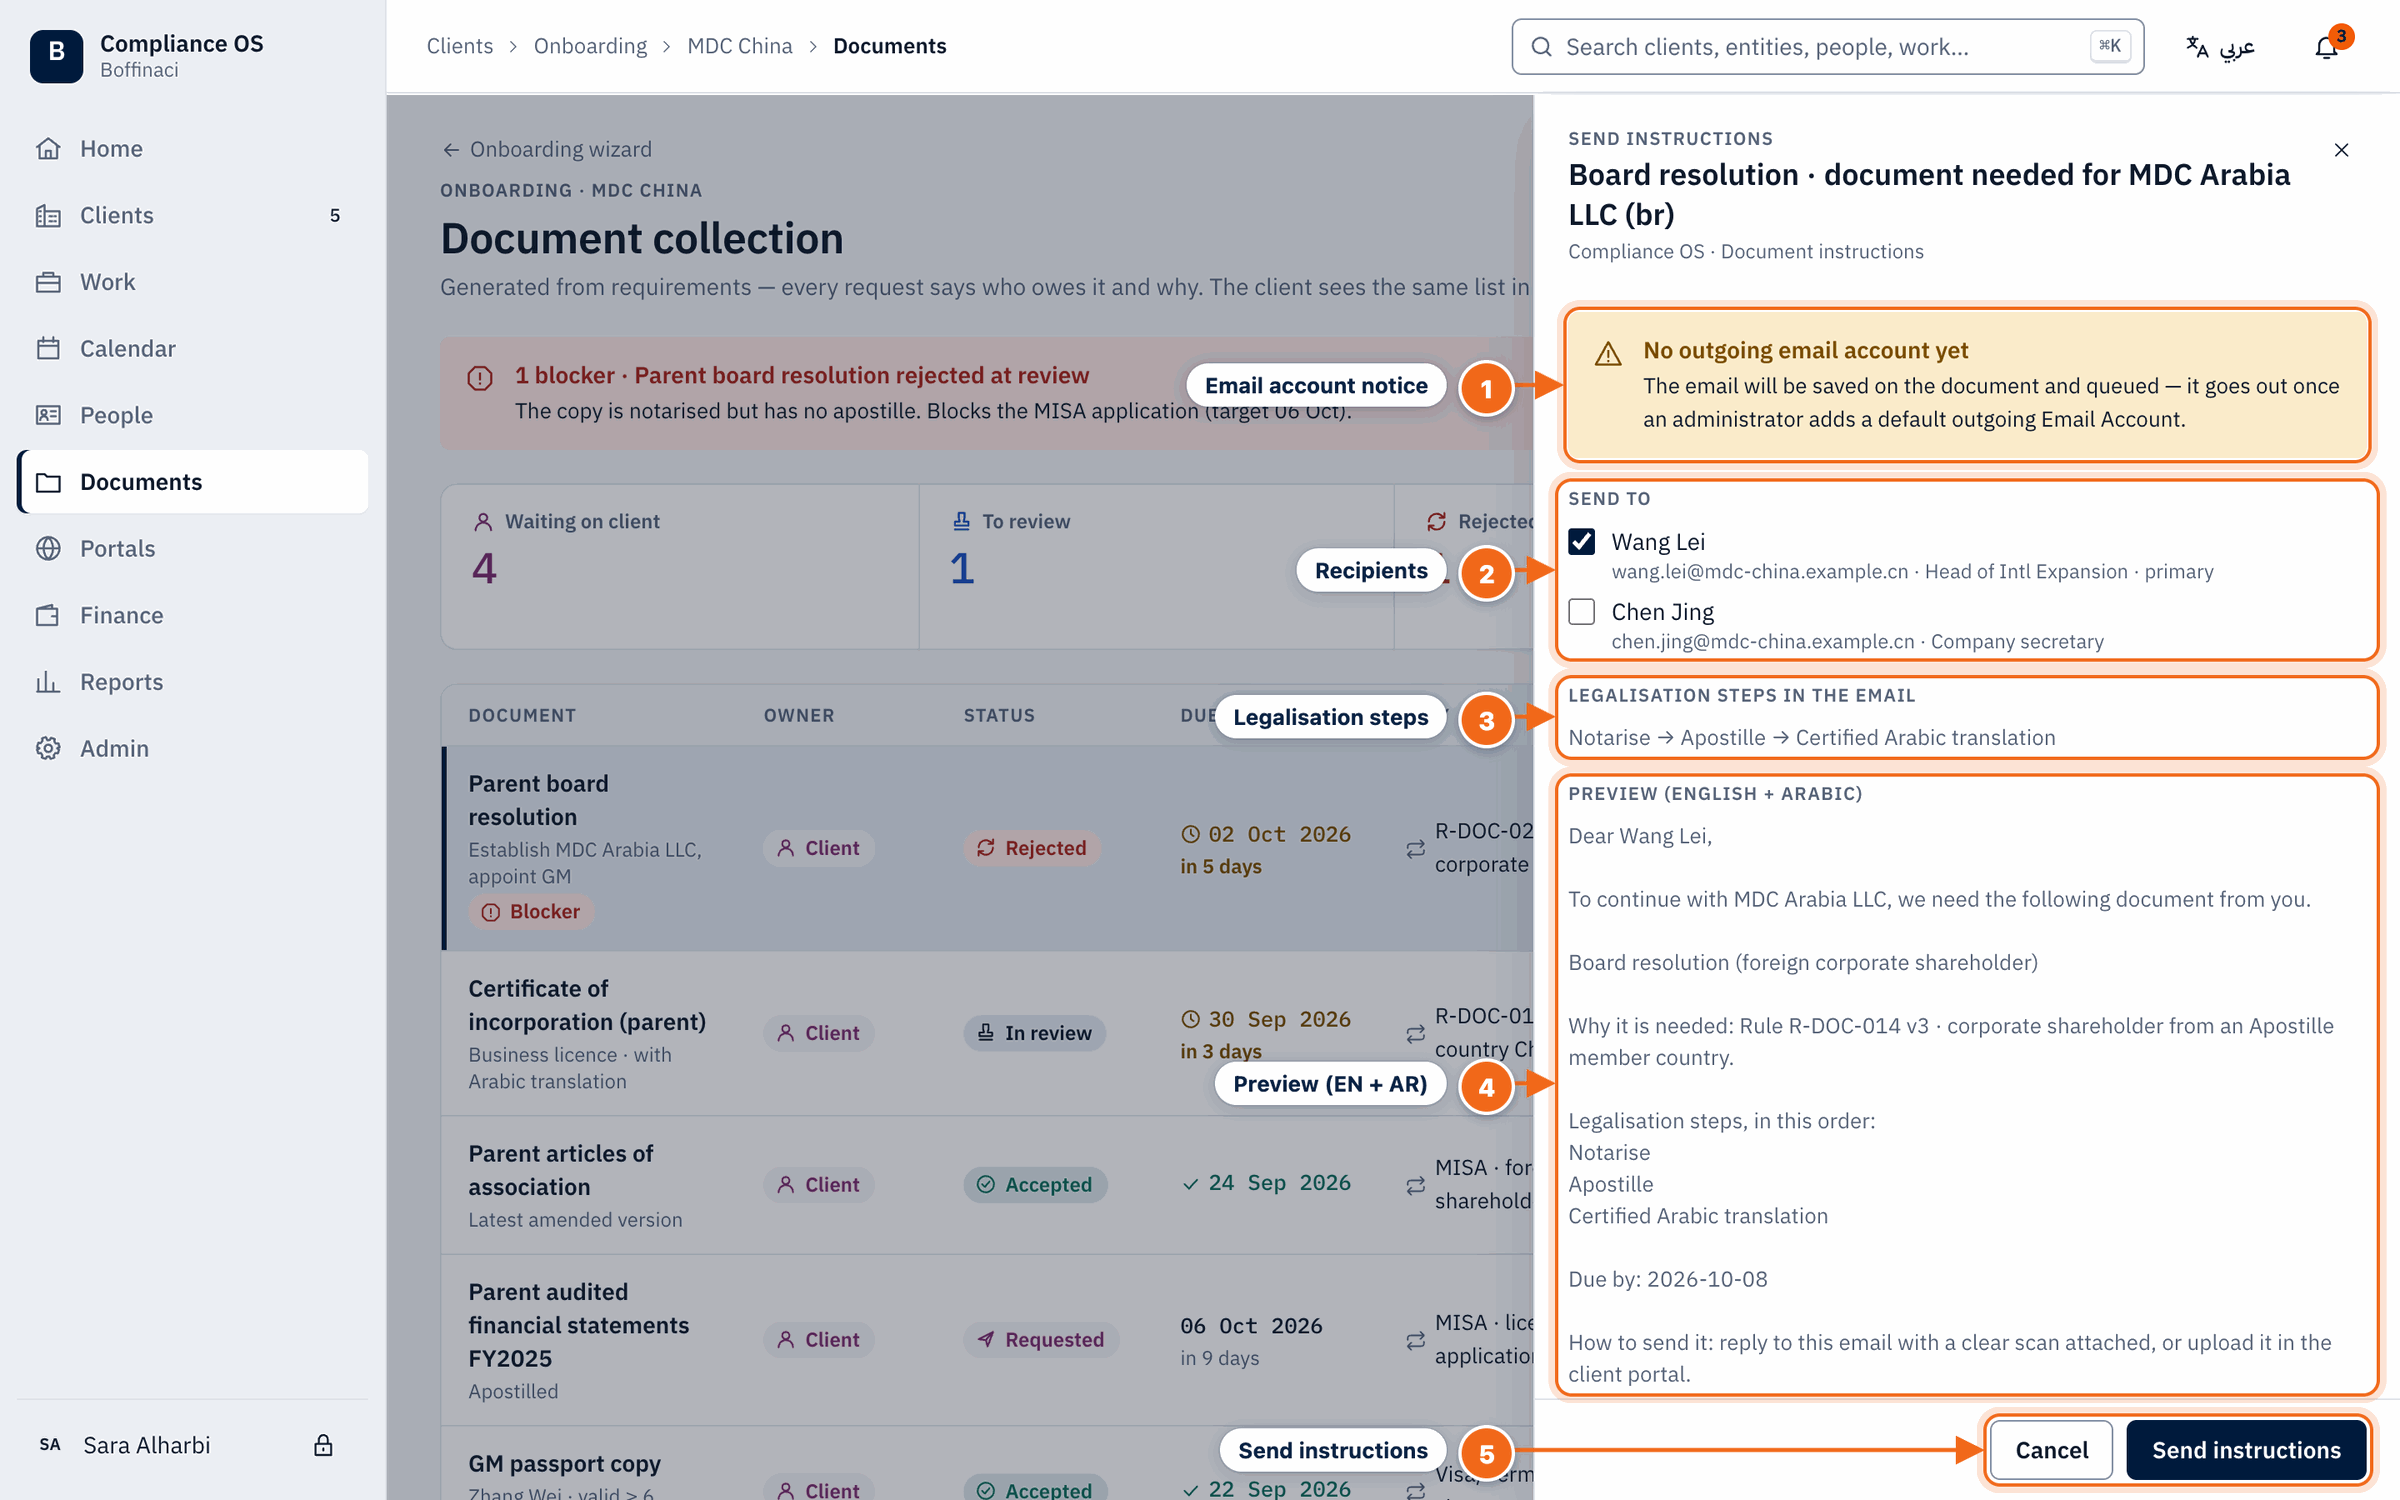Click the Requested status badge

(1040, 1340)
